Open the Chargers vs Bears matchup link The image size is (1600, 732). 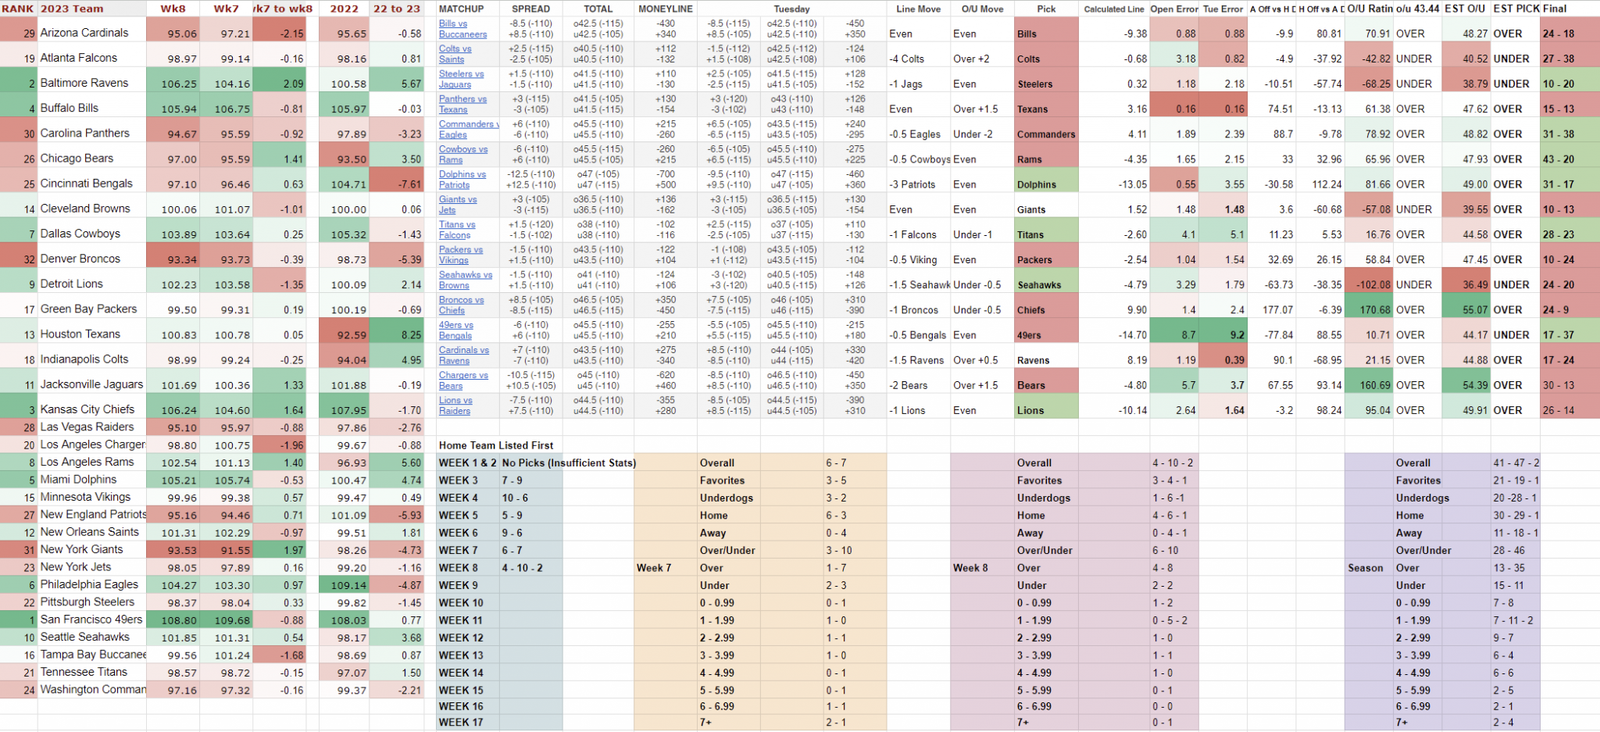point(463,380)
